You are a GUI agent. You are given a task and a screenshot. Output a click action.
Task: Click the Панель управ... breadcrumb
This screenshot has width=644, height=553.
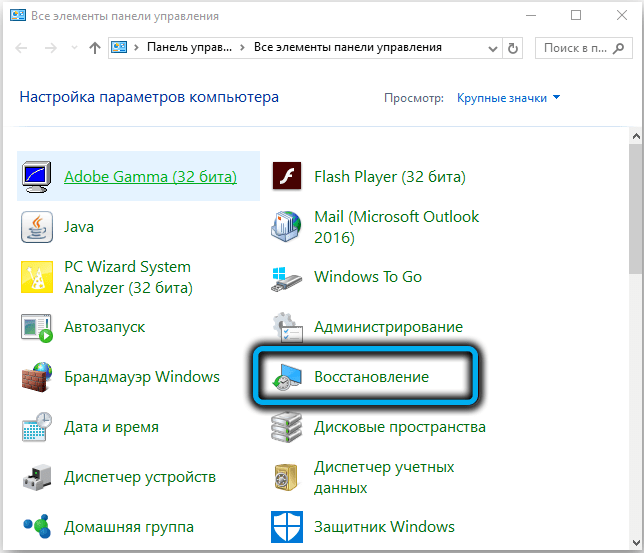(x=189, y=47)
